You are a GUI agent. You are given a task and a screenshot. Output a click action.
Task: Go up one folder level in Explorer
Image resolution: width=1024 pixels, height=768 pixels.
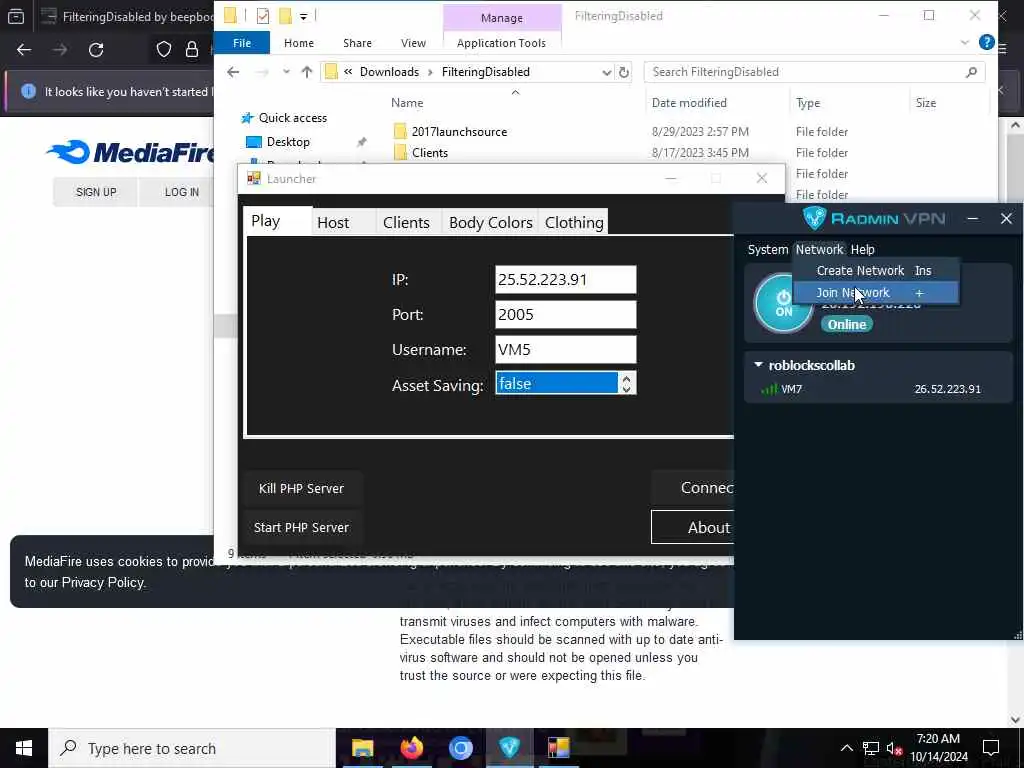coord(306,72)
